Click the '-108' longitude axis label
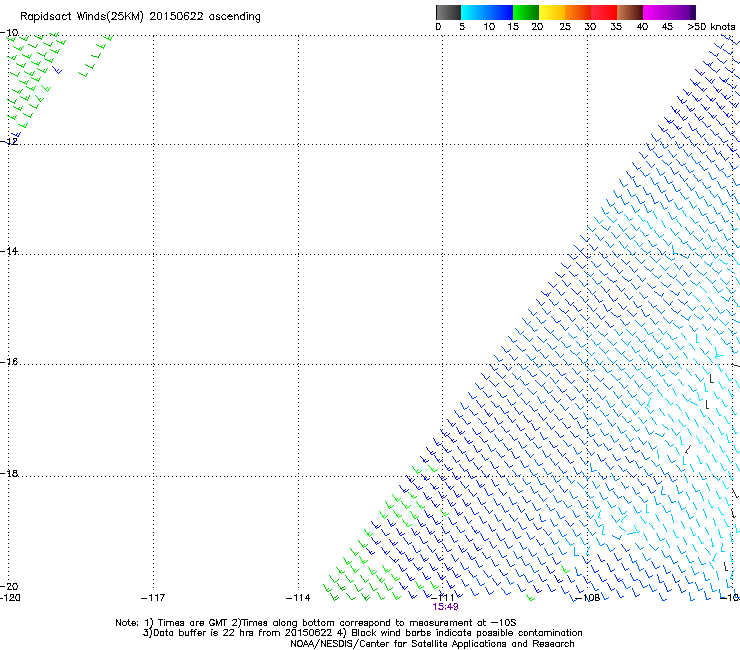 (588, 598)
